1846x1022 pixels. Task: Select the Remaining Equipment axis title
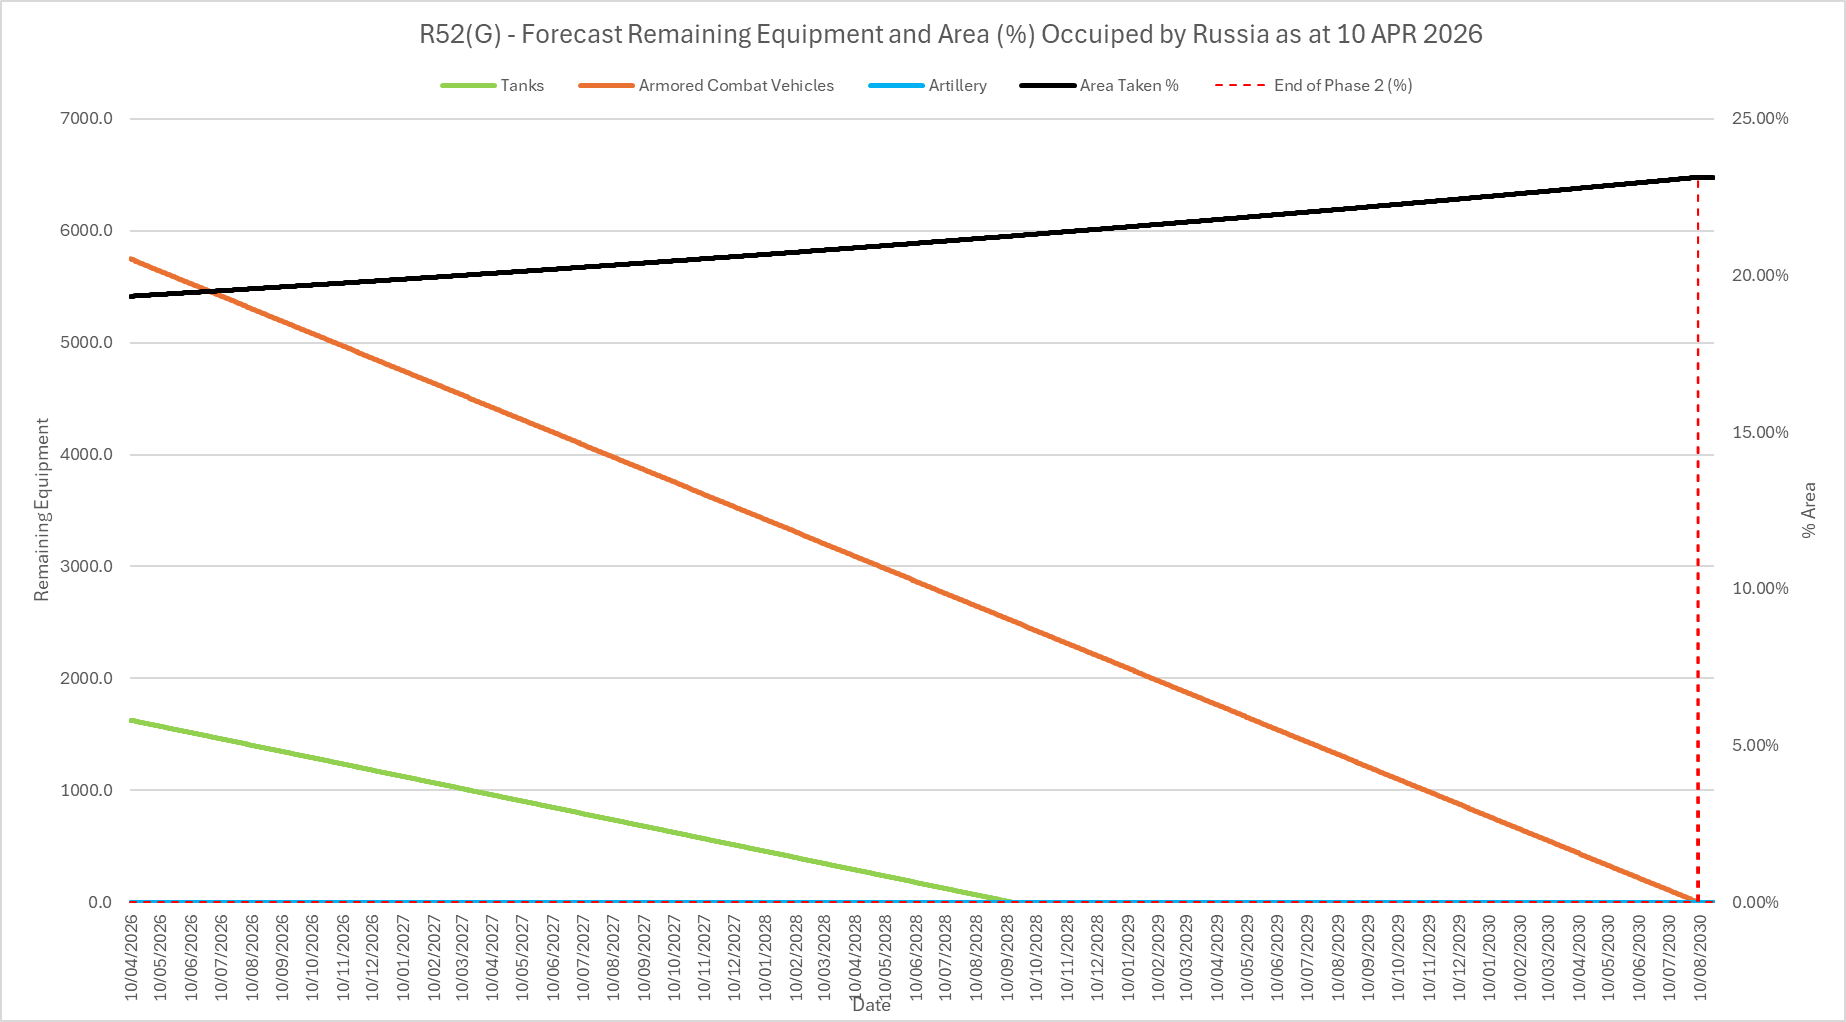42,510
